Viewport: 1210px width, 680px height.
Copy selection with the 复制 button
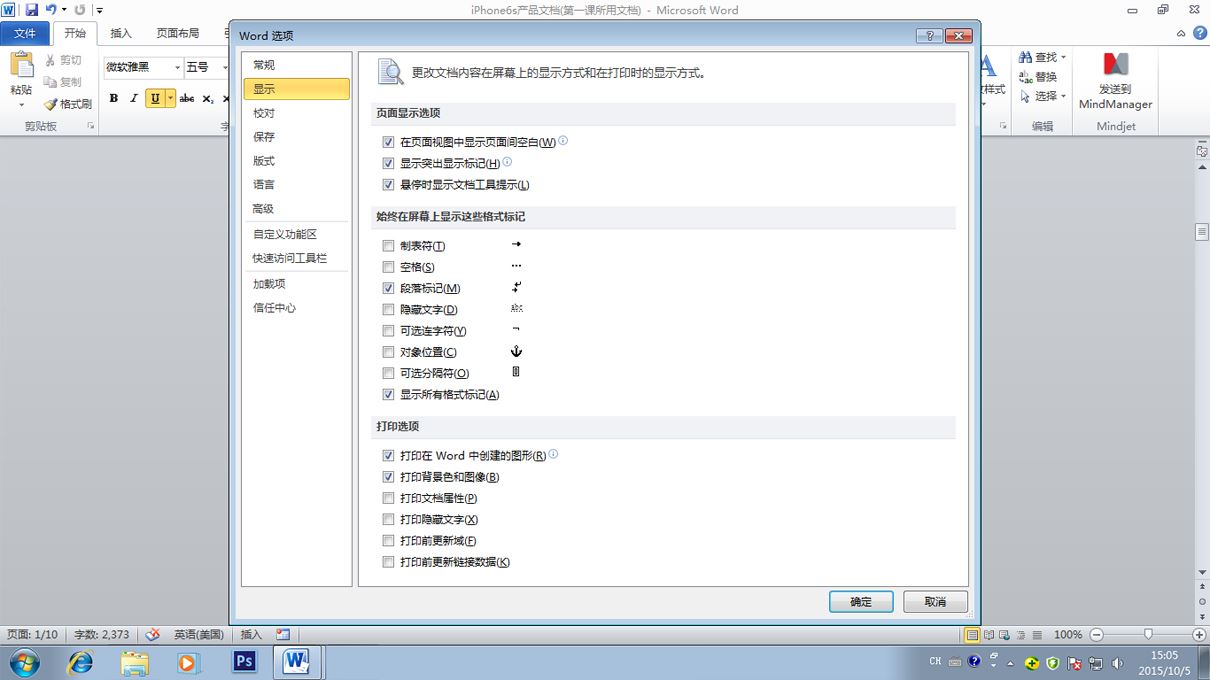[64, 82]
